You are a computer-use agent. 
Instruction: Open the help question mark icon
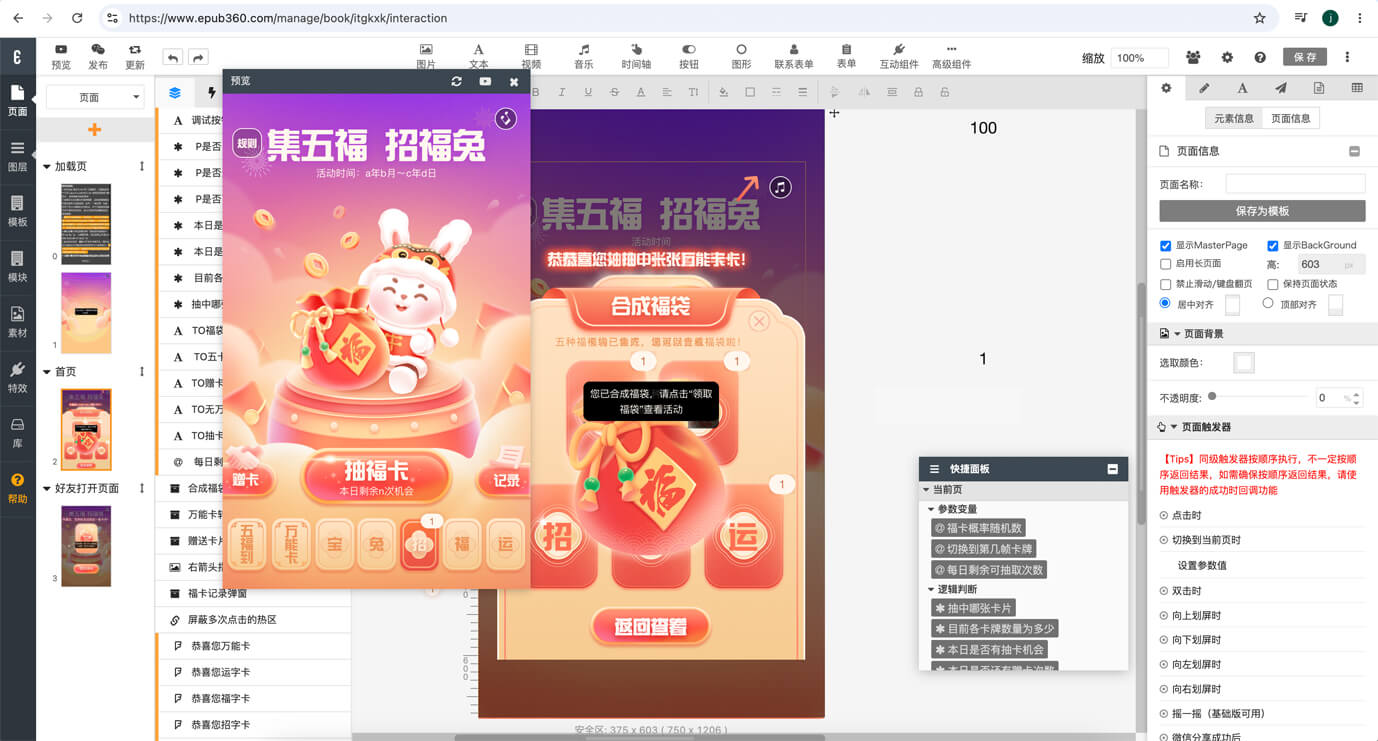(x=1260, y=58)
